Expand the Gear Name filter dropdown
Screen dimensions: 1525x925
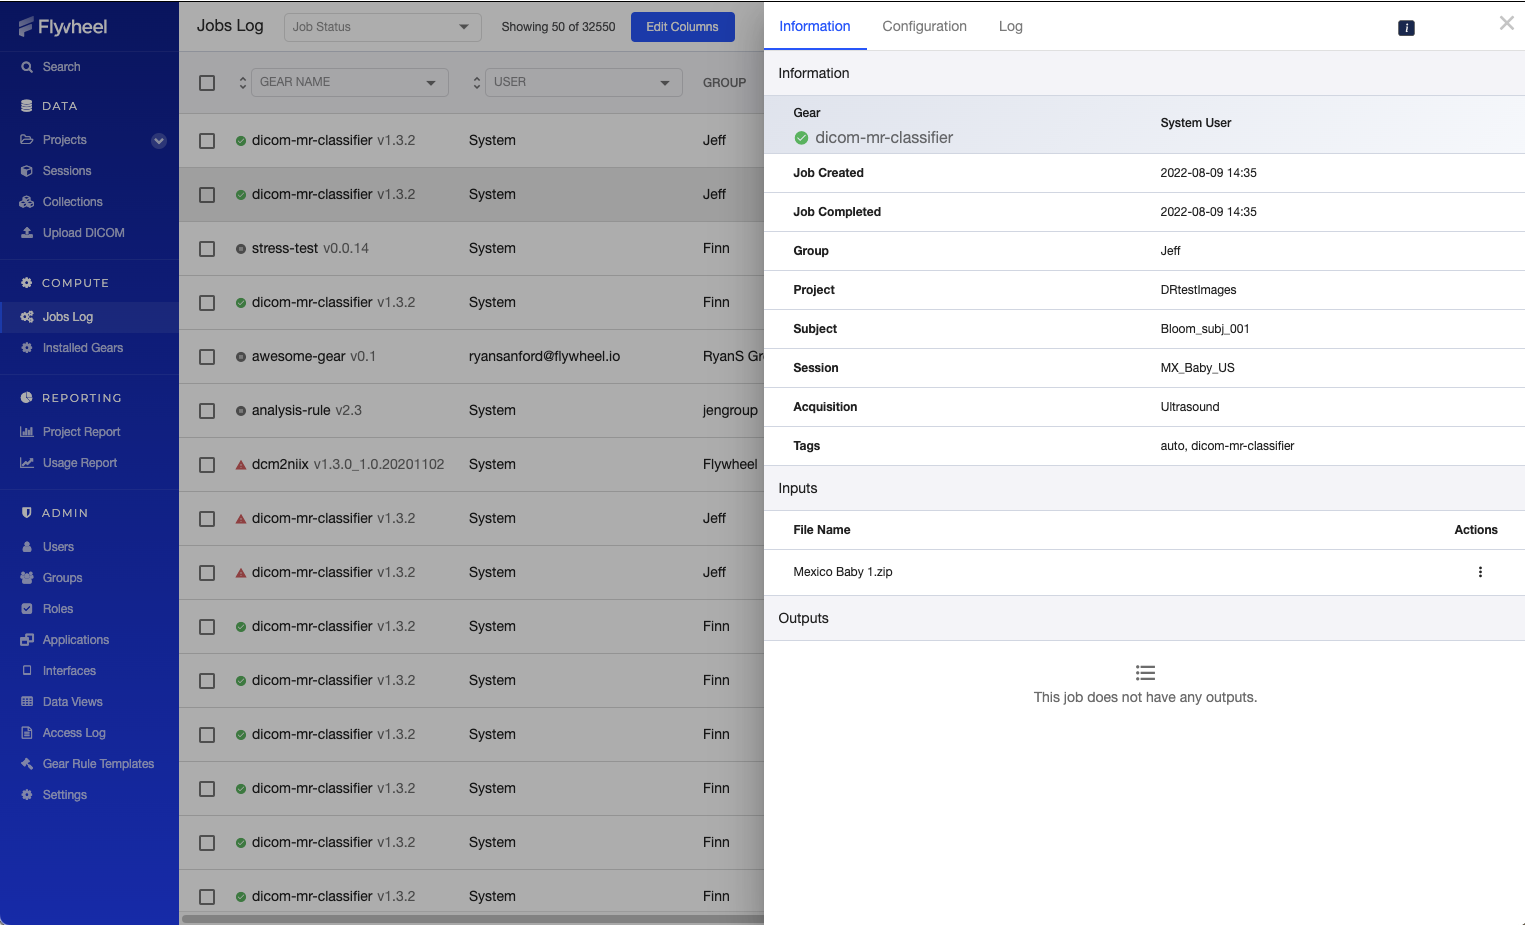348,82
